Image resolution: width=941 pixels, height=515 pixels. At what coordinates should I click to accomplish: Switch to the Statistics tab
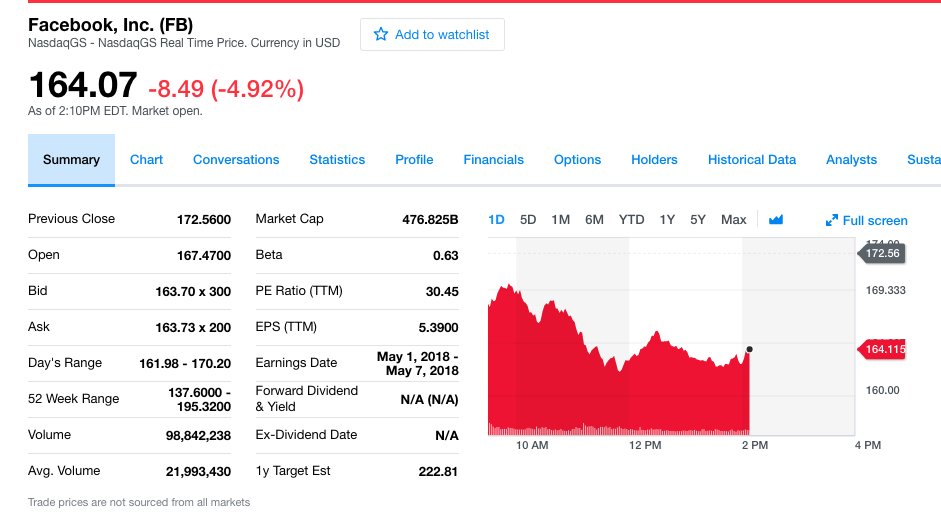tap(337, 160)
